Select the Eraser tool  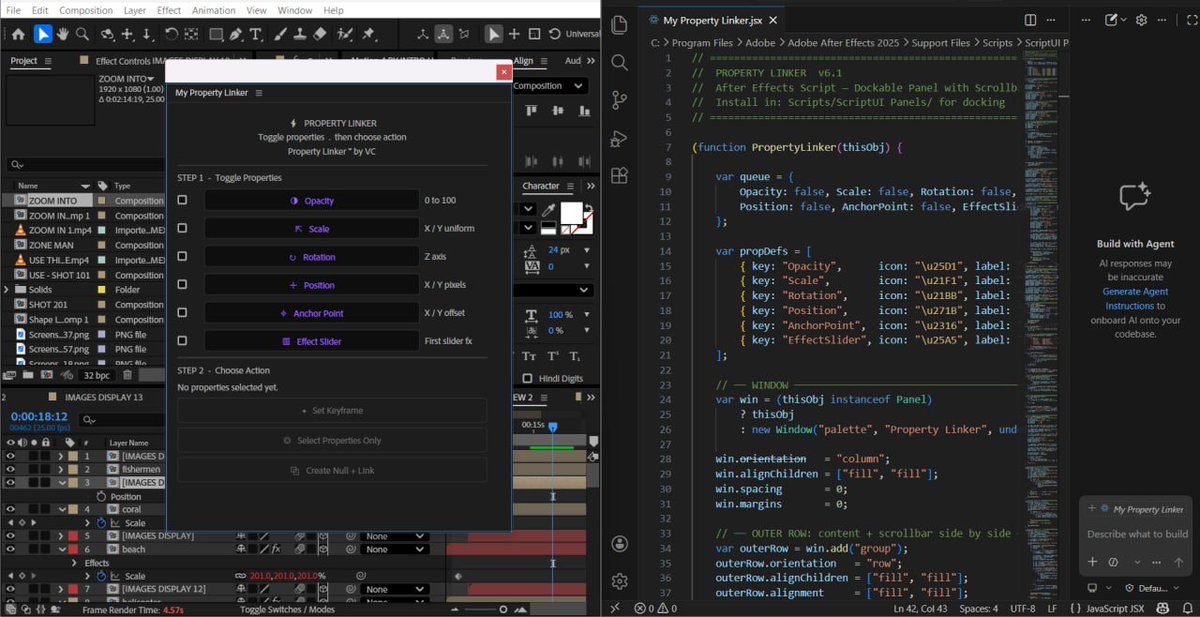(320, 34)
